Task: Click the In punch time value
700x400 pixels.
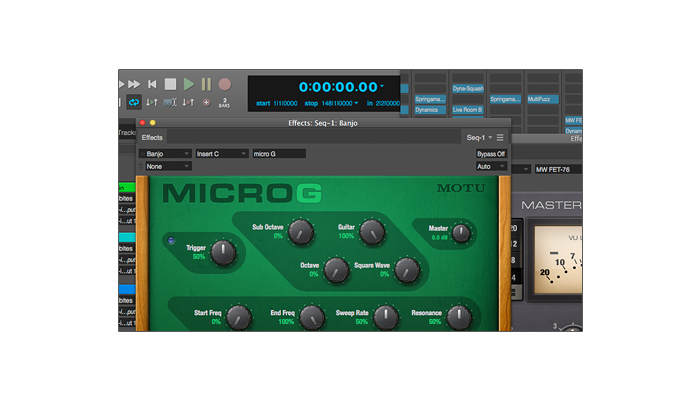Action: (388, 103)
